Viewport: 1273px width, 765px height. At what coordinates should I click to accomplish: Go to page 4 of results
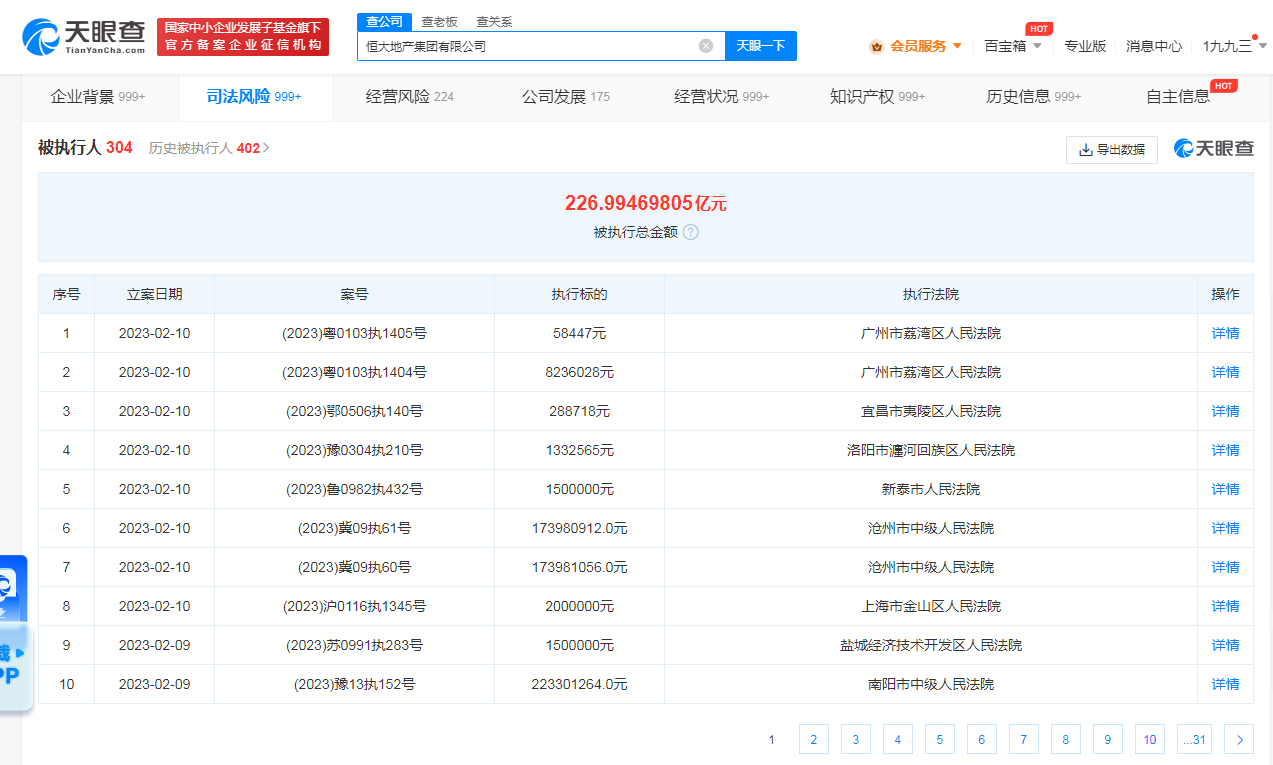pyautogui.click(x=898, y=739)
